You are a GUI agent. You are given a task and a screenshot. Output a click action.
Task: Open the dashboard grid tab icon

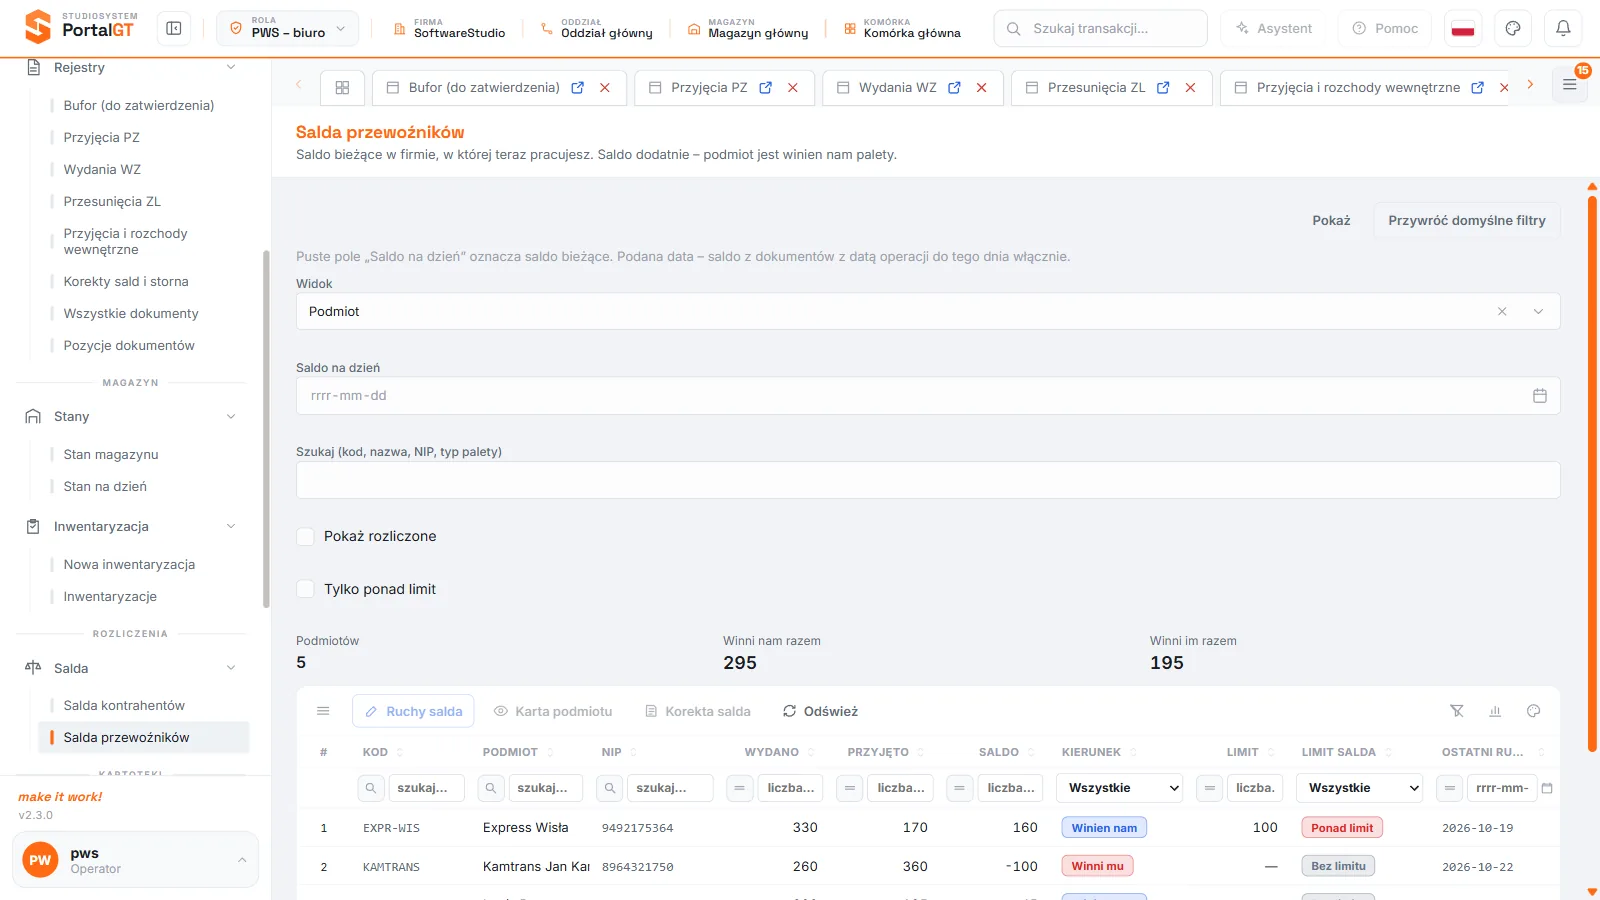pos(342,88)
